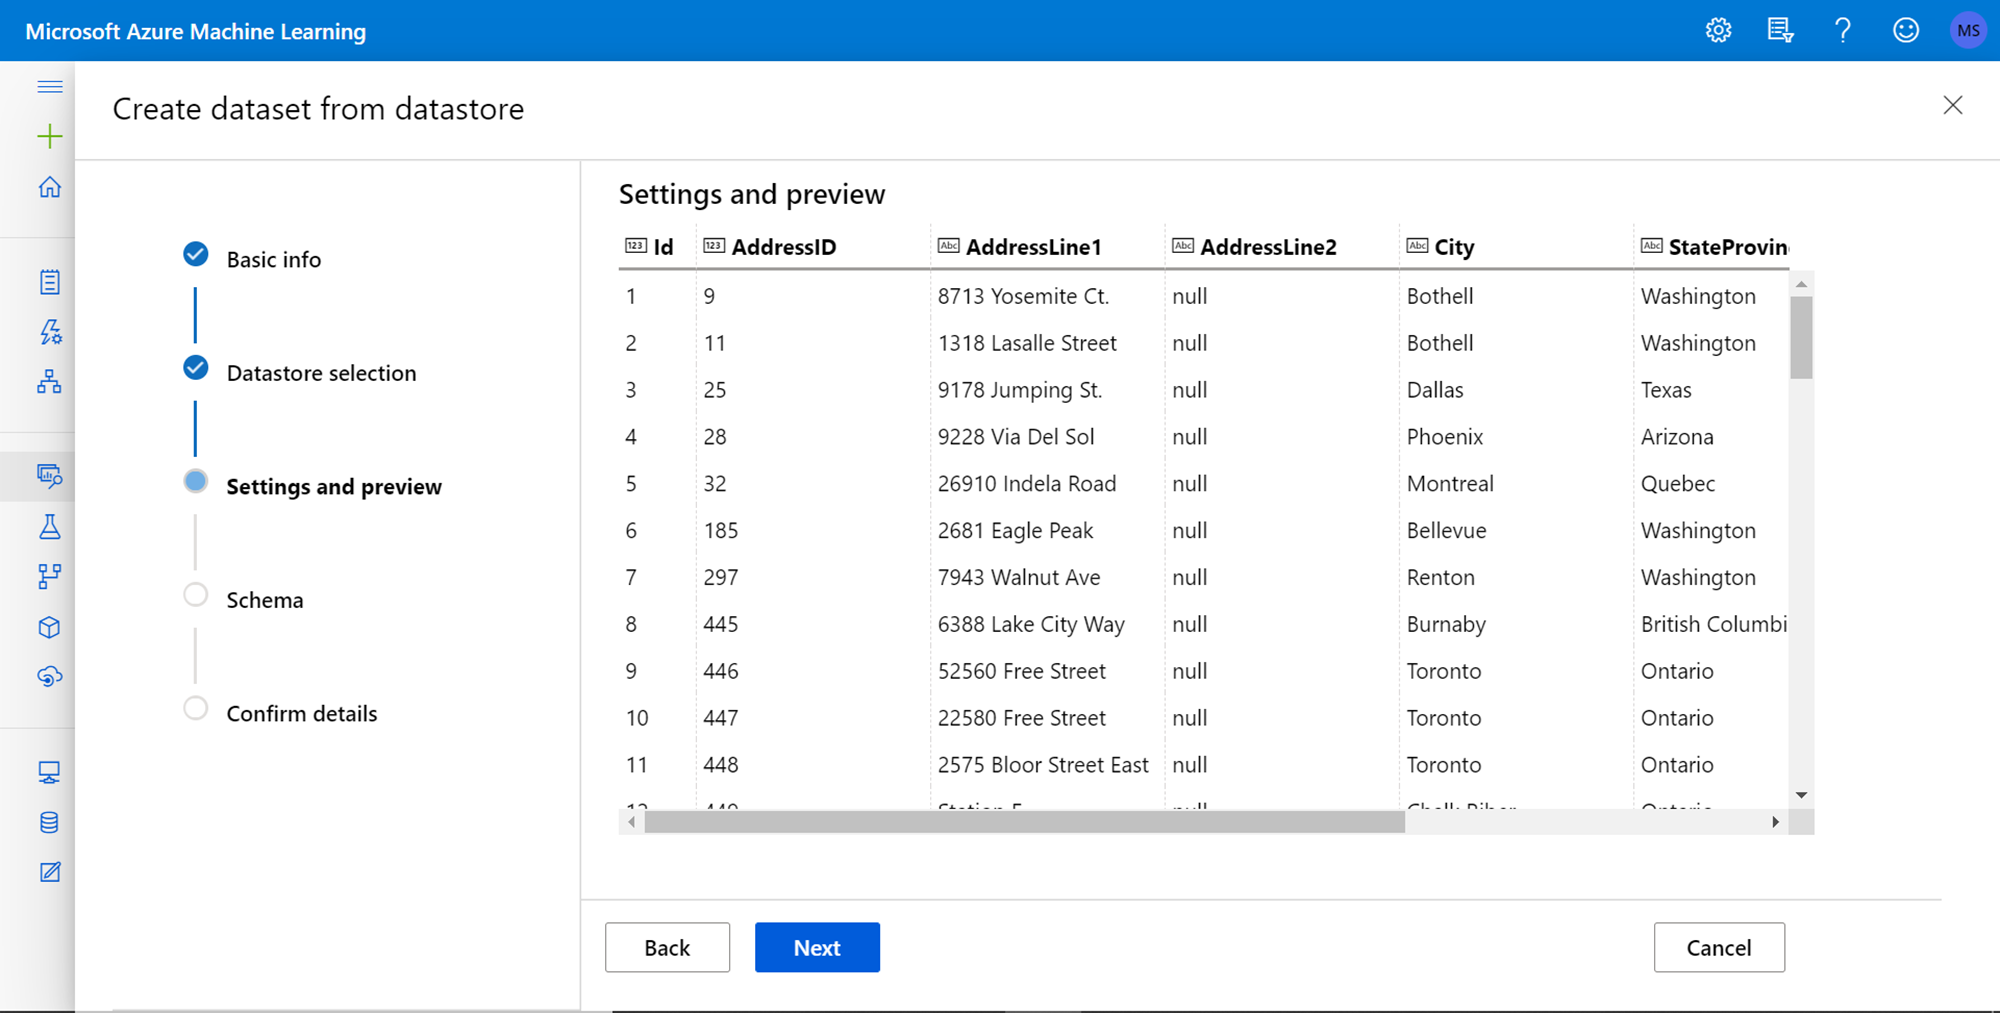The width and height of the screenshot is (2000, 1013).
Task: Open the Settings gear in header
Action: tap(1718, 31)
